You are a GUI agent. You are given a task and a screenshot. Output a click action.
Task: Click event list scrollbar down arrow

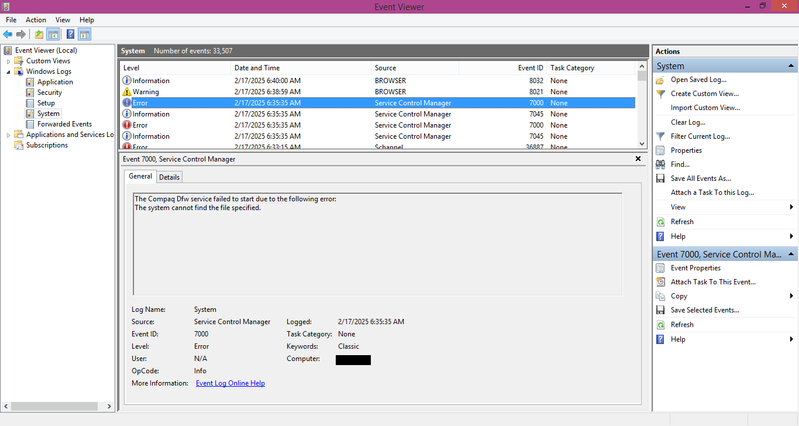(642, 144)
